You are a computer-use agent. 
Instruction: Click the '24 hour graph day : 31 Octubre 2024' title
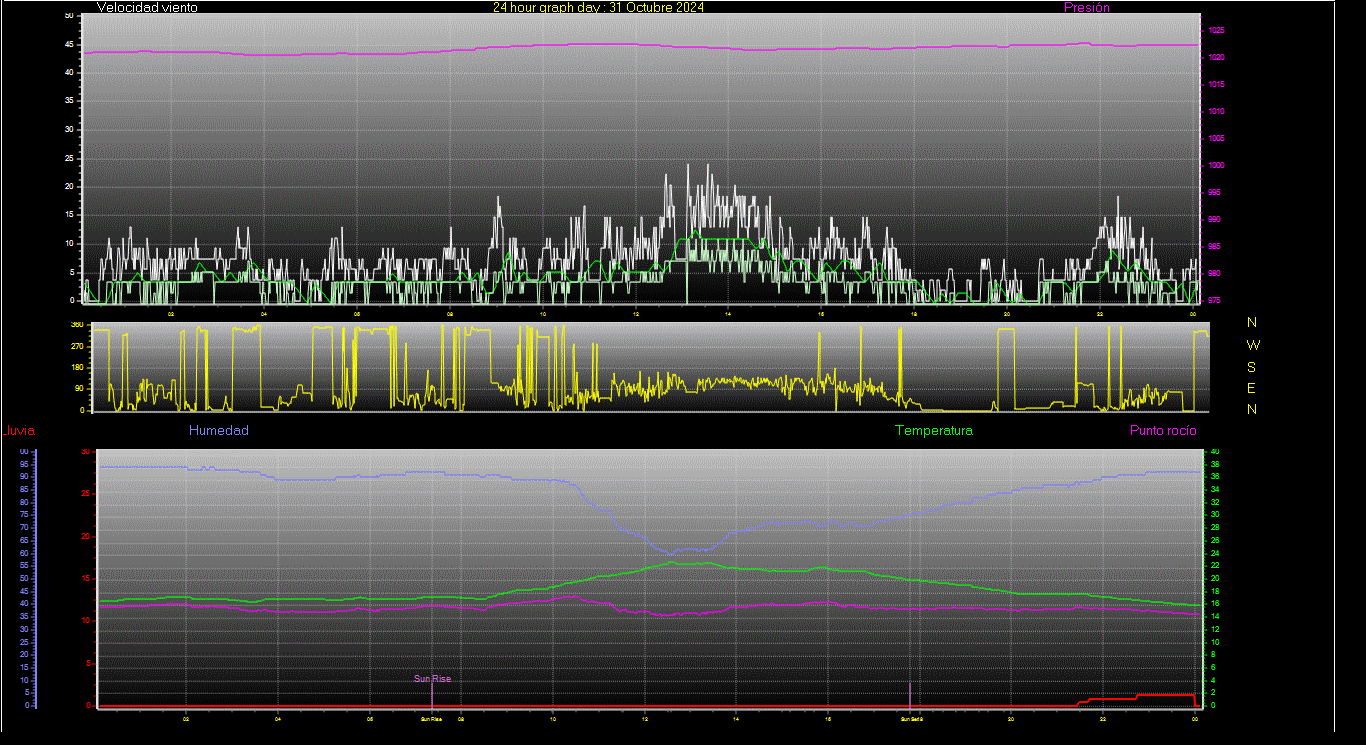598,7
